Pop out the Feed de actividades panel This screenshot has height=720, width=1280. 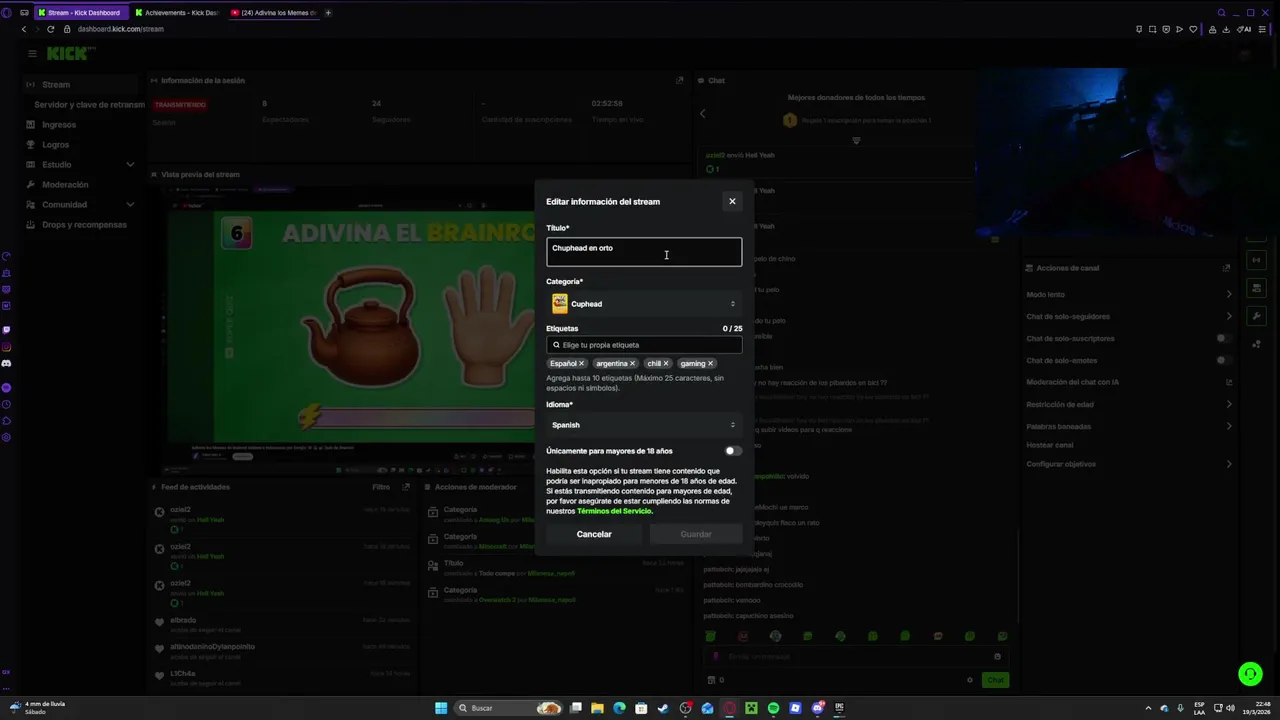pos(406,487)
